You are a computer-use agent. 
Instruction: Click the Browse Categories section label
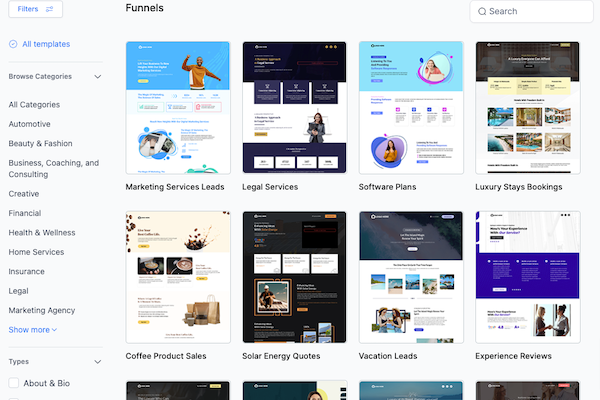tap(40, 77)
